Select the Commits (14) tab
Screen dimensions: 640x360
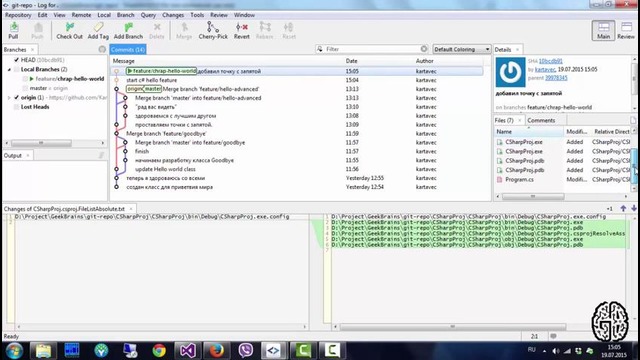coord(128,49)
